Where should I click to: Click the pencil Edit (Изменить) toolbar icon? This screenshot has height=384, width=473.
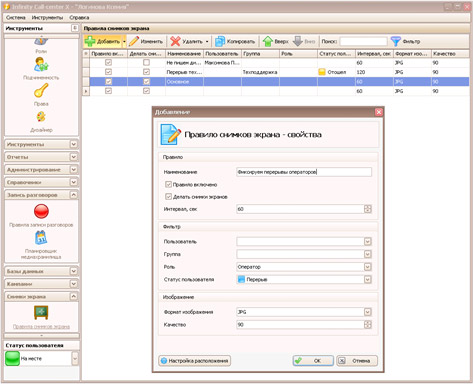click(x=134, y=41)
